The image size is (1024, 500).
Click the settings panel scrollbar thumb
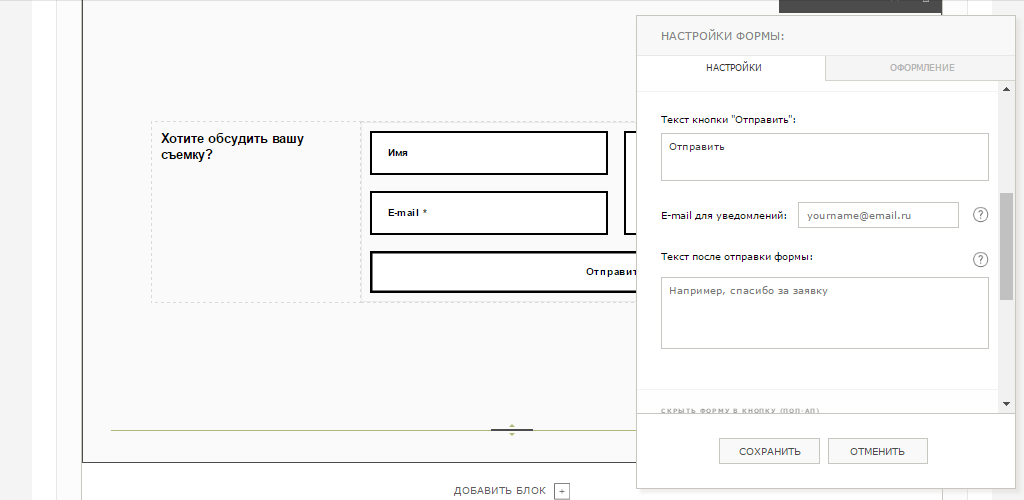1006,246
